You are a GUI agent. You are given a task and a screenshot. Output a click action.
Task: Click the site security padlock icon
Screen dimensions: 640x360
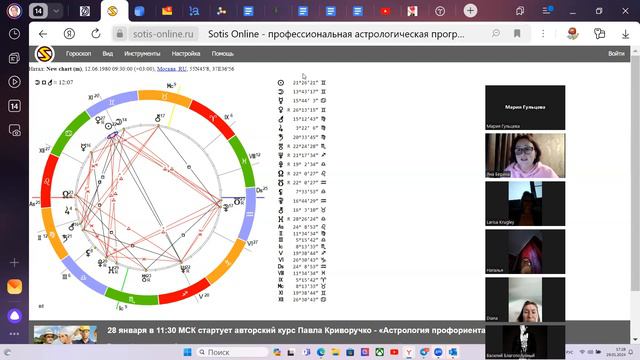pos(120,34)
